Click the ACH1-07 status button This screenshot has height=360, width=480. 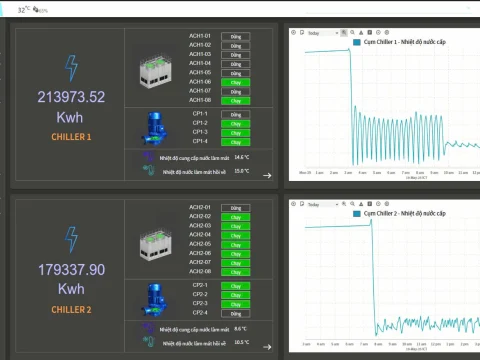click(236, 92)
